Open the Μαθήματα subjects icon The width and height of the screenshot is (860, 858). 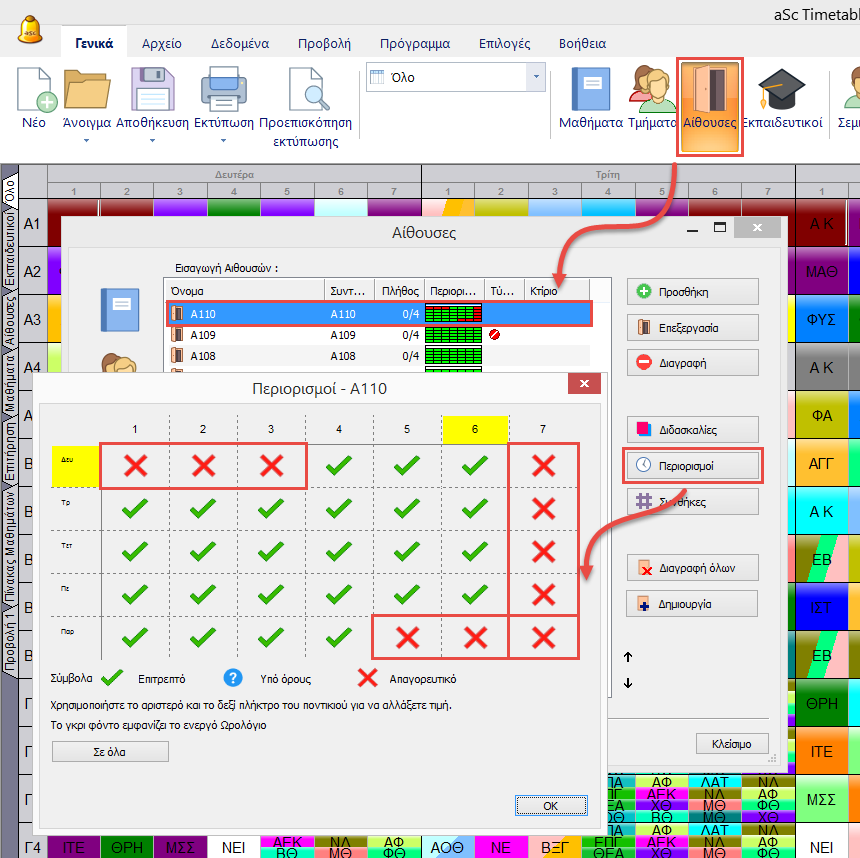[590, 90]
